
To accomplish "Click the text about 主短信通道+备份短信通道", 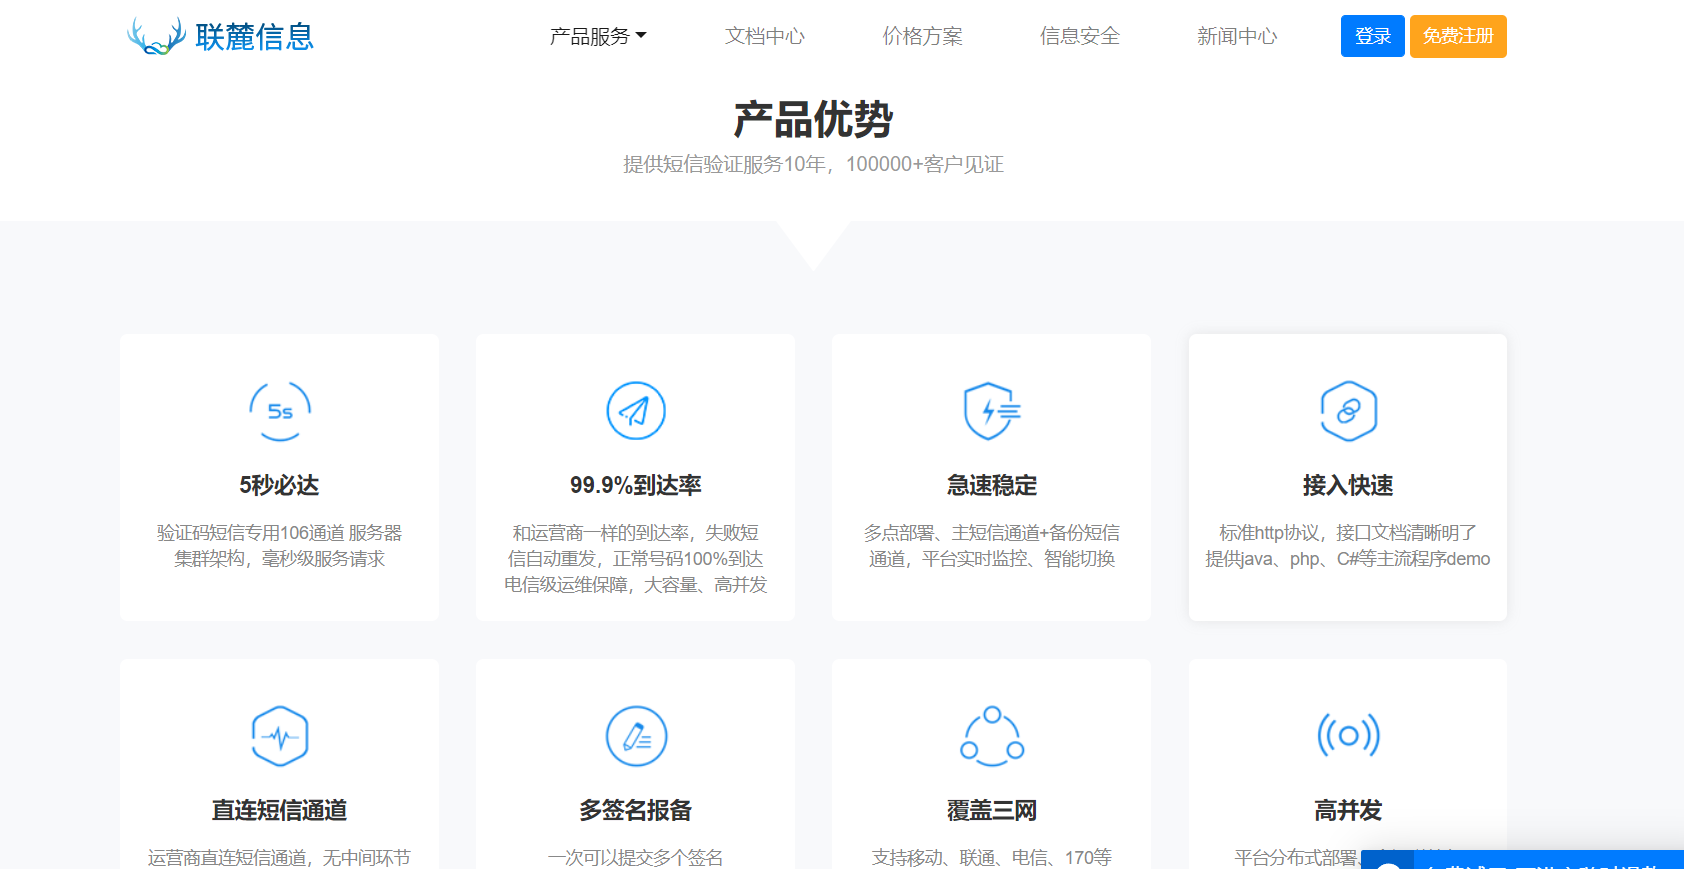I will tap(992, 546).
